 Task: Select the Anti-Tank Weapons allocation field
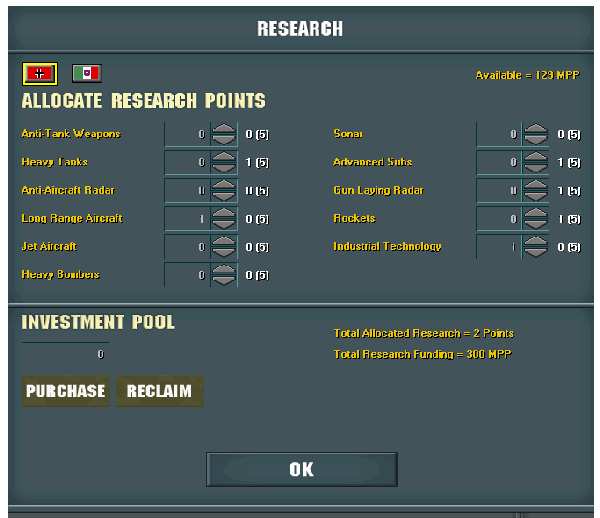(188, 134)
